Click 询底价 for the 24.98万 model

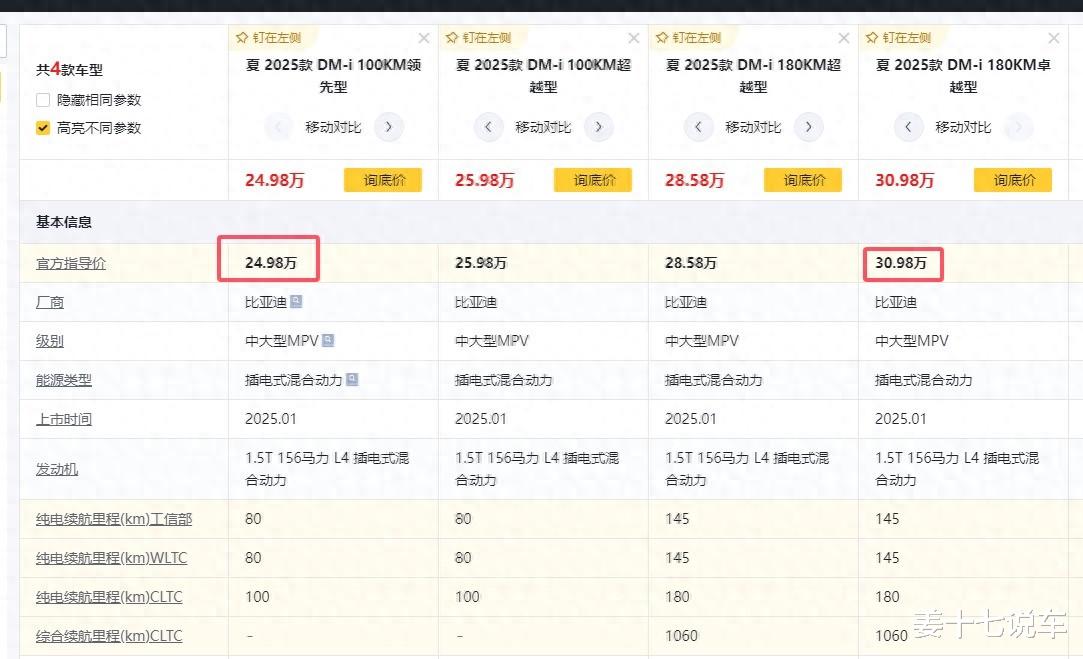coord(383,180)
